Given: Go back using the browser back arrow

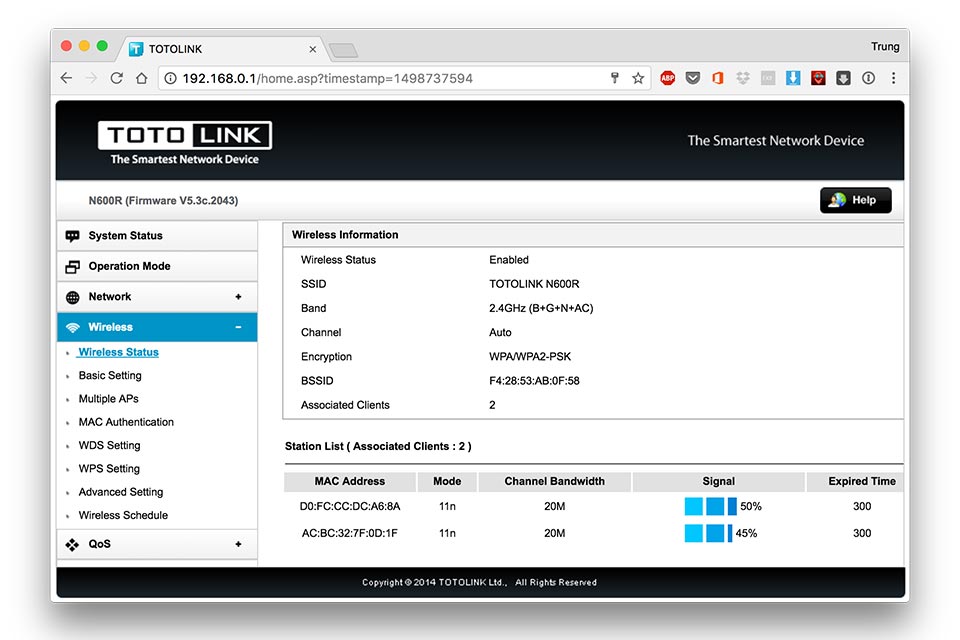Looking at the screenshot, I should [x=67, y=78].
